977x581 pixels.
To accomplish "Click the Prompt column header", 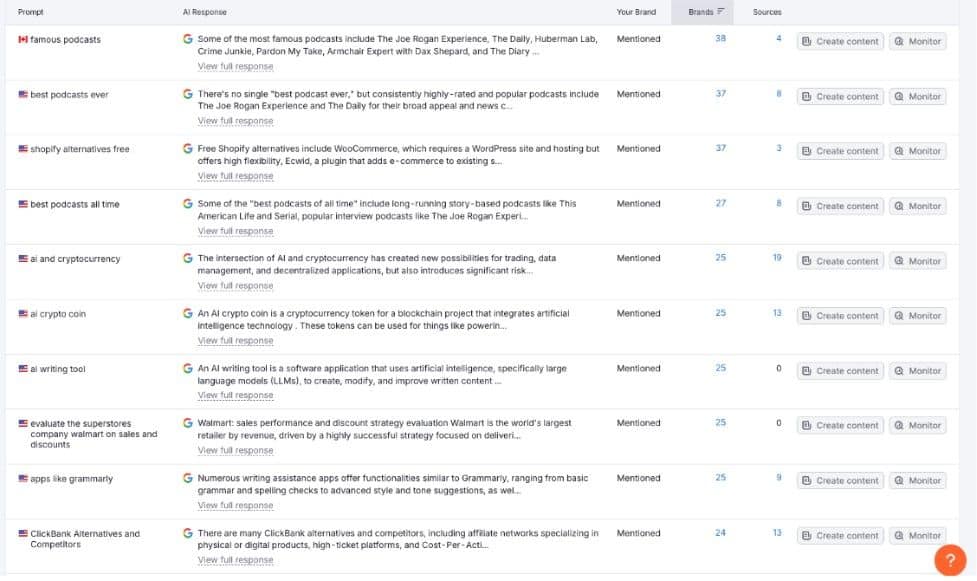I will coord(31,12).
